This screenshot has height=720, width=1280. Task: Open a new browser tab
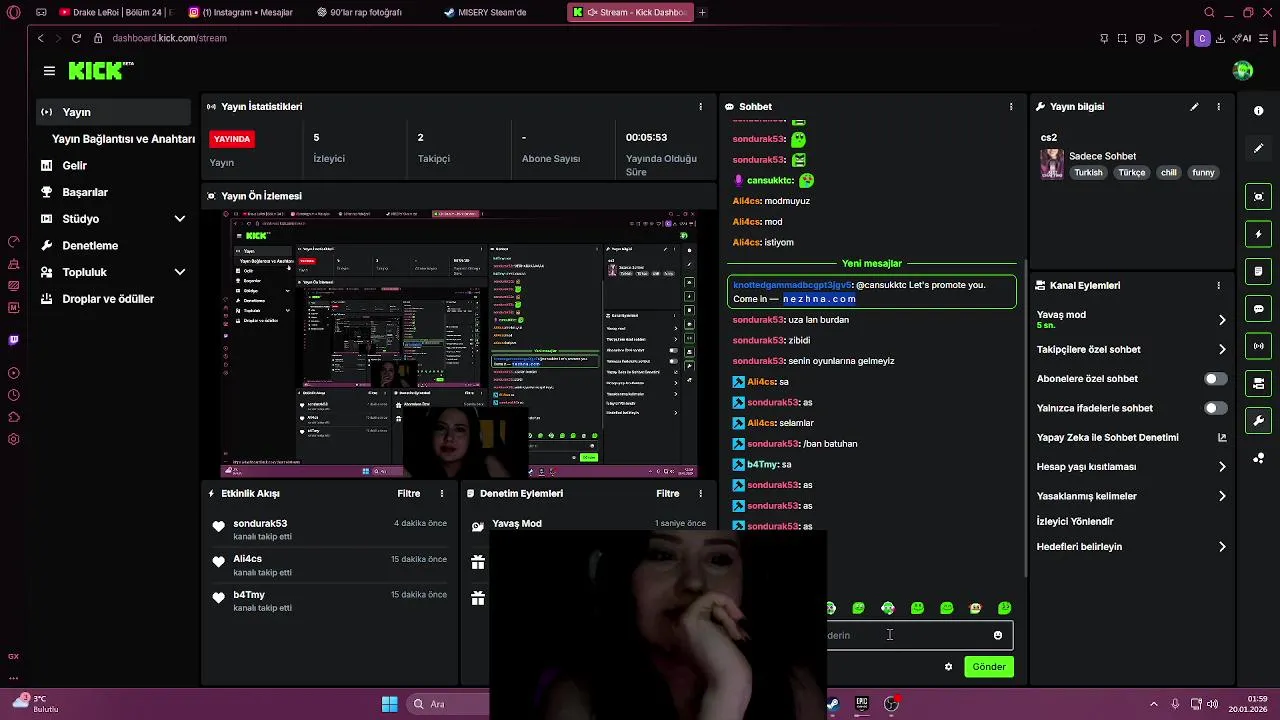point(702,12)
